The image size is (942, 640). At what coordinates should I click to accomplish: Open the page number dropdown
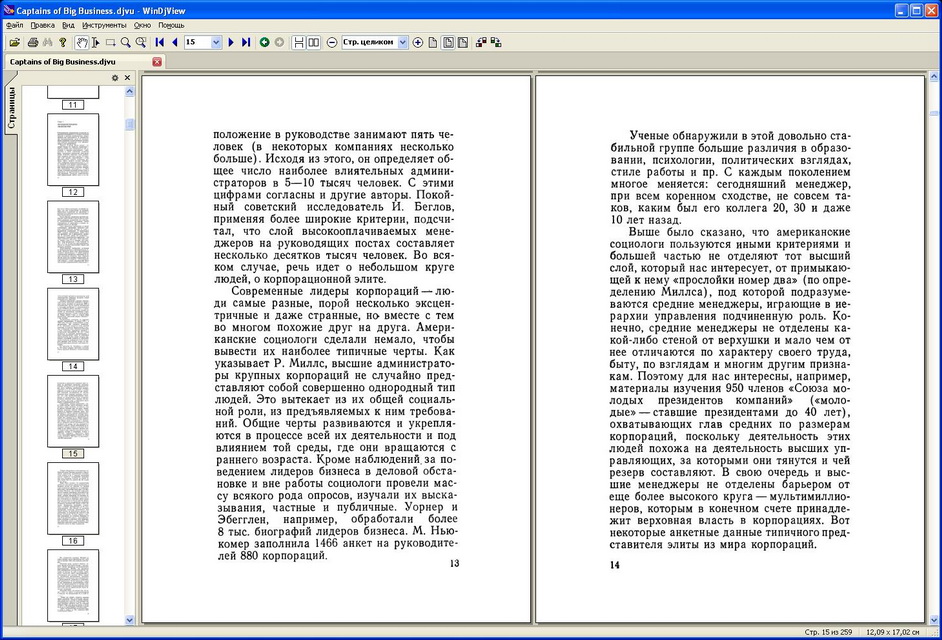pos(217,43)
